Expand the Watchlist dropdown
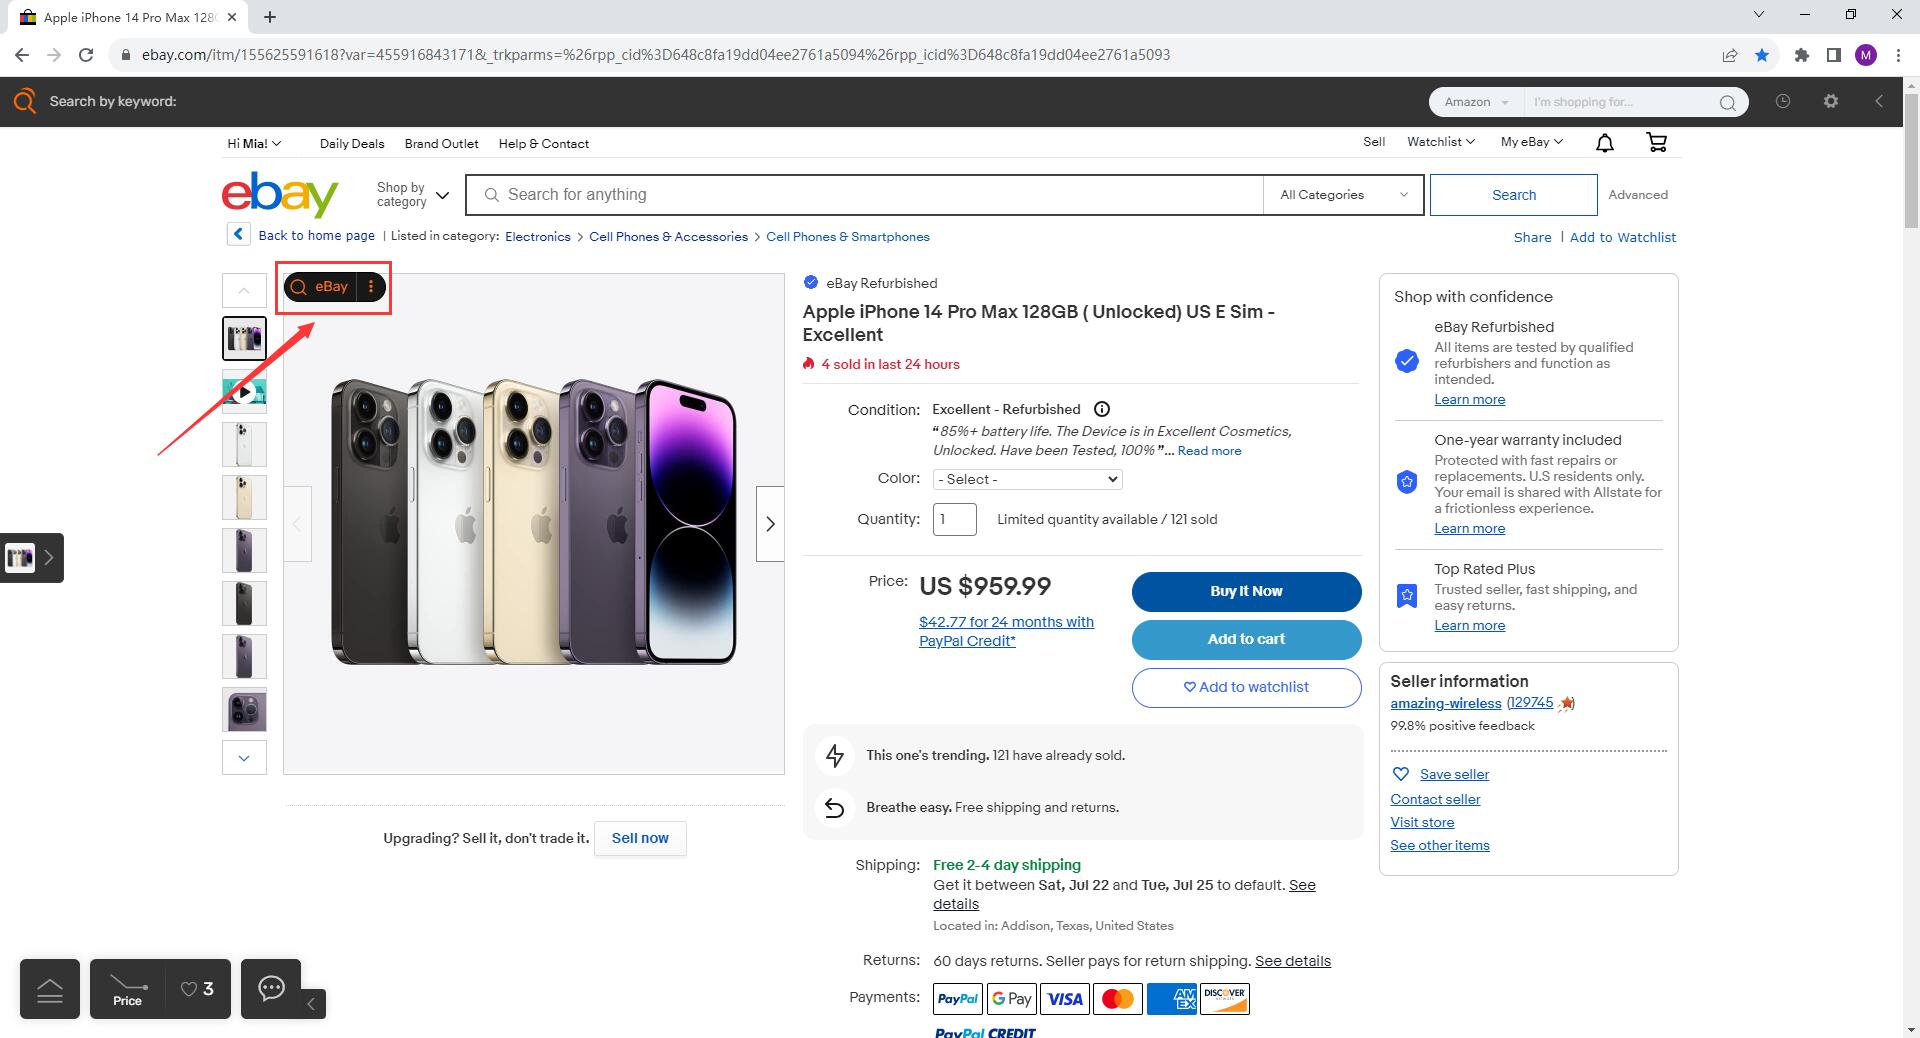The height and width of the screenshot is (1038, 1920). (1440, 142)
